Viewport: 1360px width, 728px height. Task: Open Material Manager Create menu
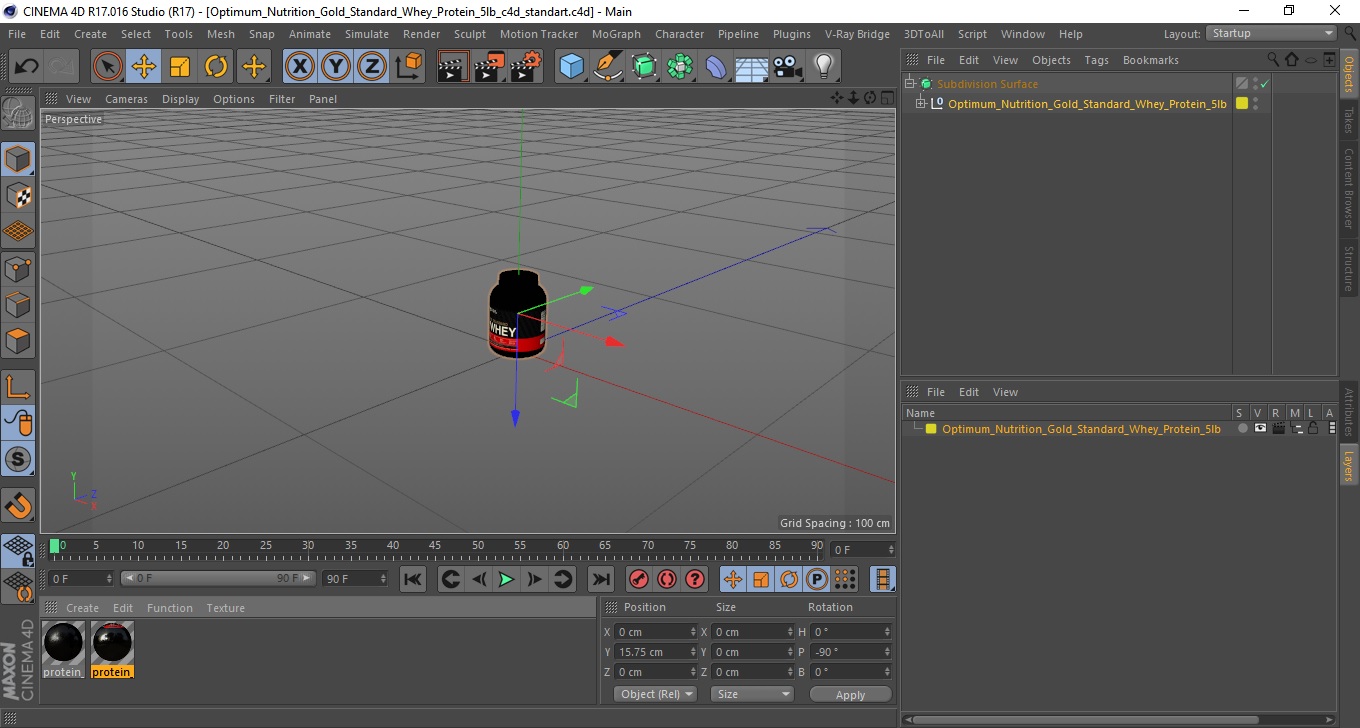click(x=82, y=608)
